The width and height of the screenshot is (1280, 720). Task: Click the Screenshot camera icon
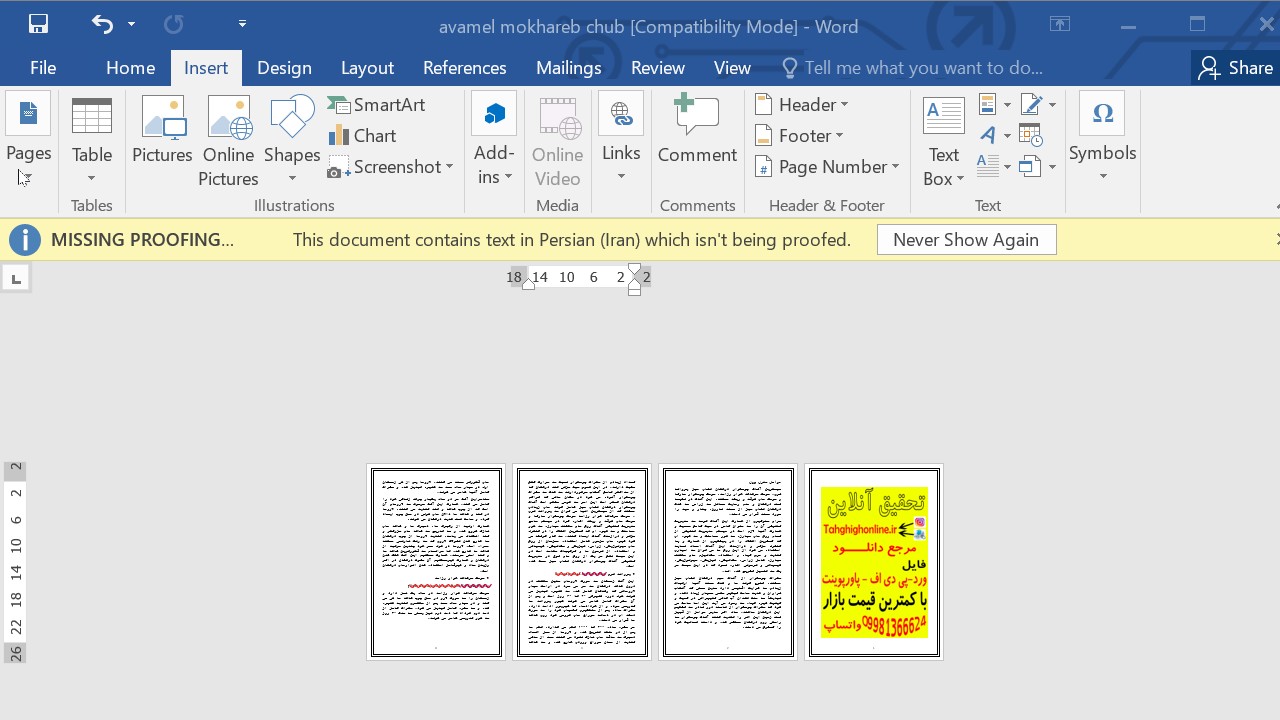pos(338,168)
